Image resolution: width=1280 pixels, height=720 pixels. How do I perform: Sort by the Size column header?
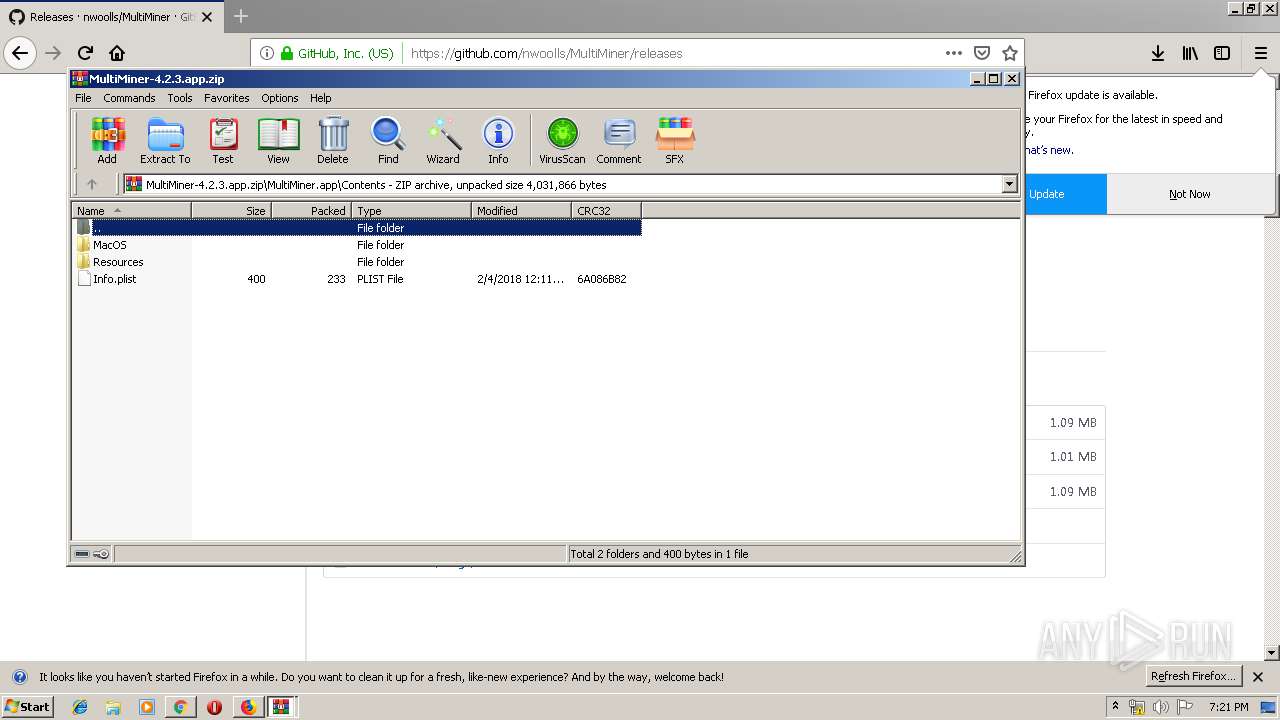tap(231, 210)
